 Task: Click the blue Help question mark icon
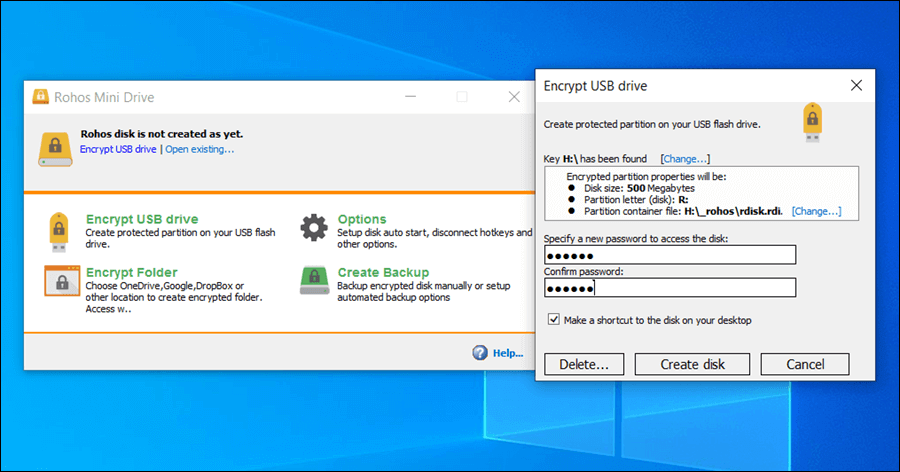480,353
